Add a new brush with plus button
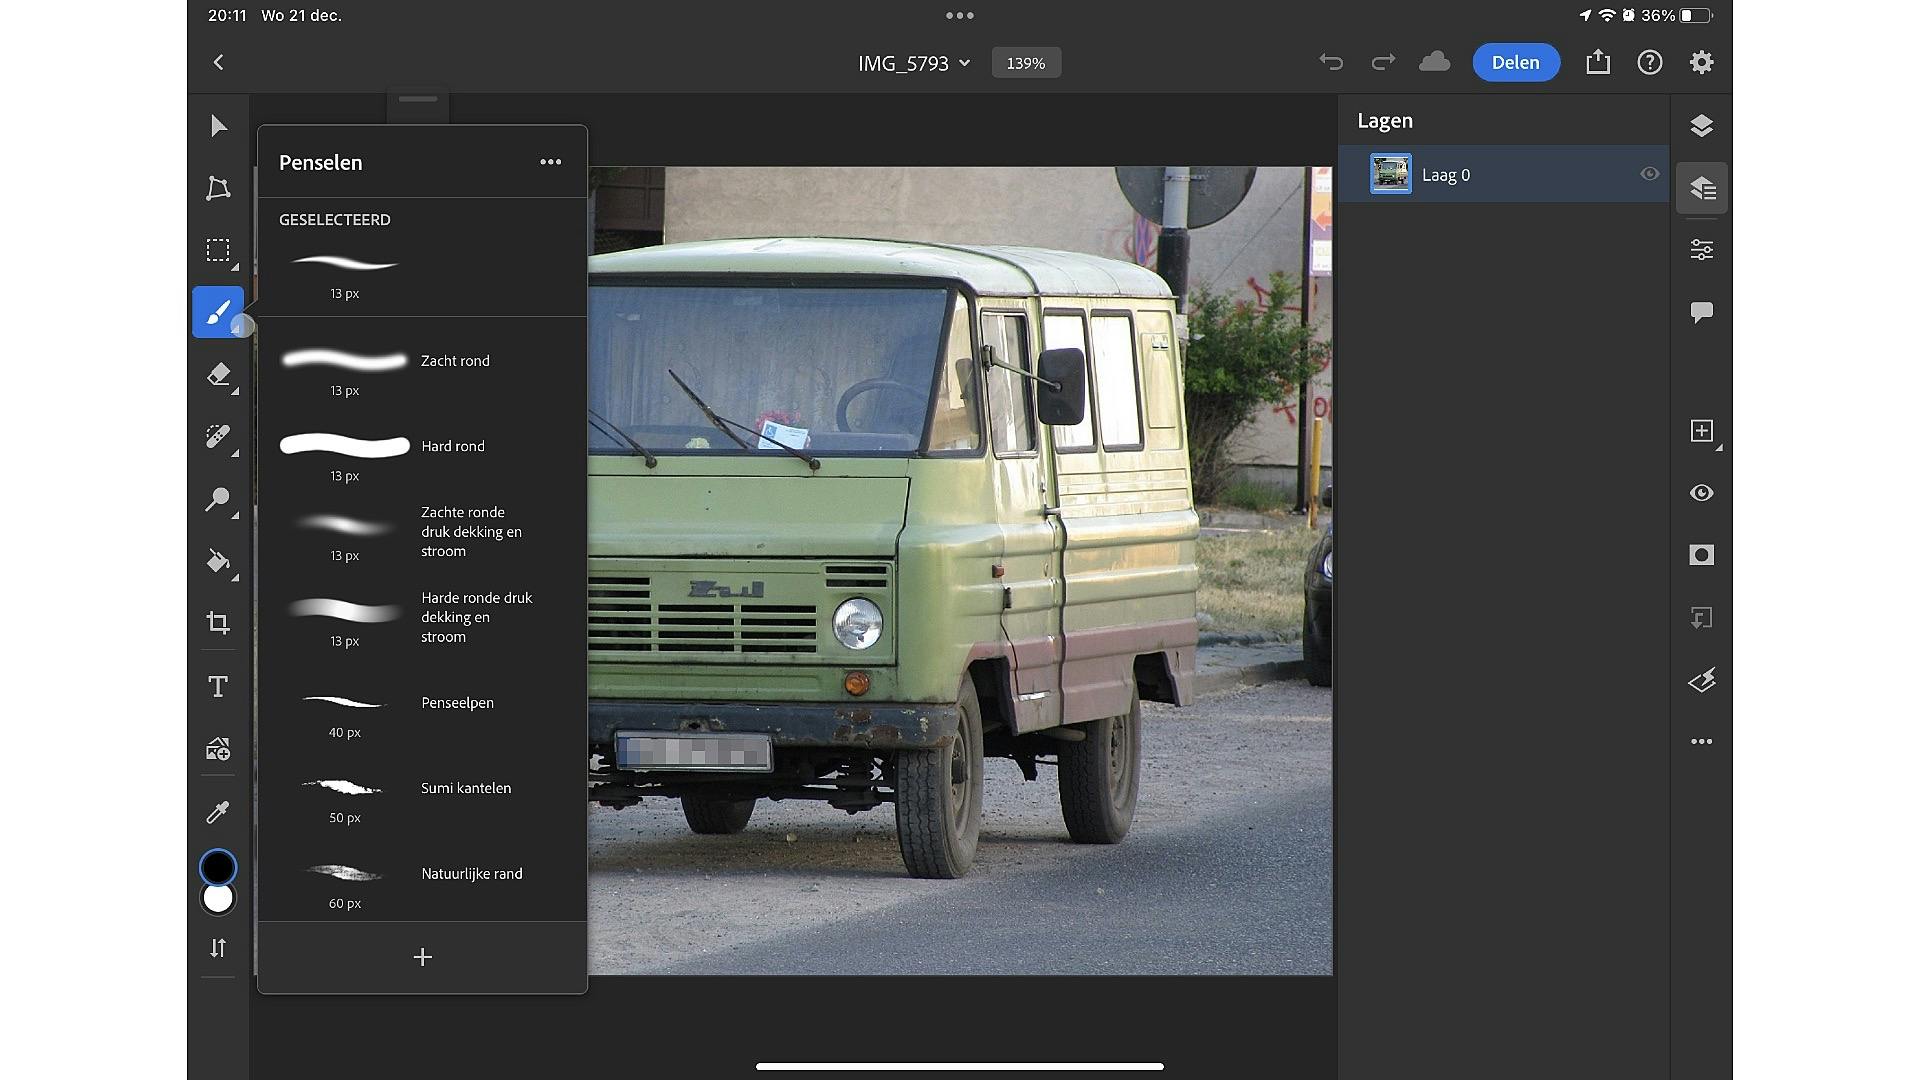This screenshot has height=1080, width=1920. point(422,957)
